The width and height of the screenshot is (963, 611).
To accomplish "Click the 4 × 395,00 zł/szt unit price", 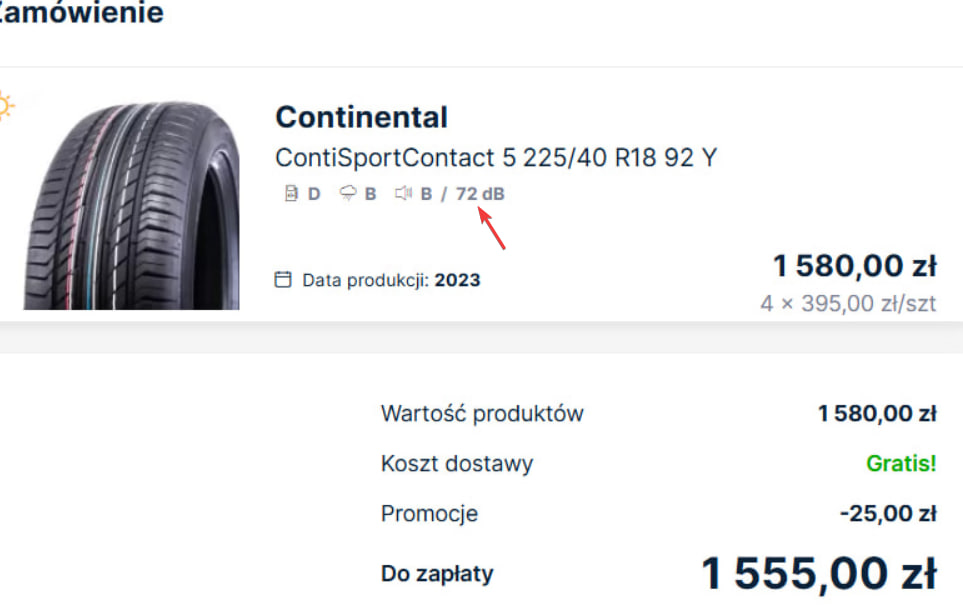I will click(848, 304).
